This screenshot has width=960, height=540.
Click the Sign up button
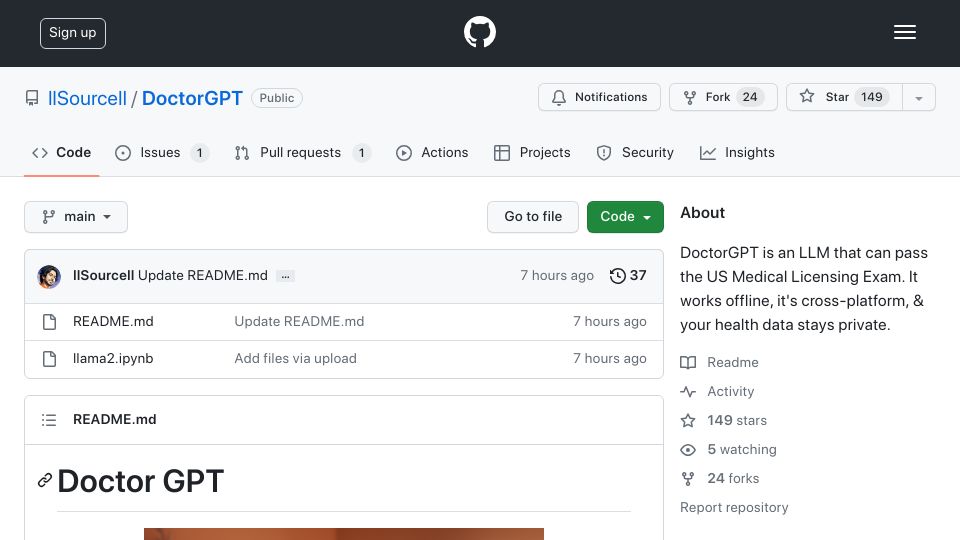(73, 33)
